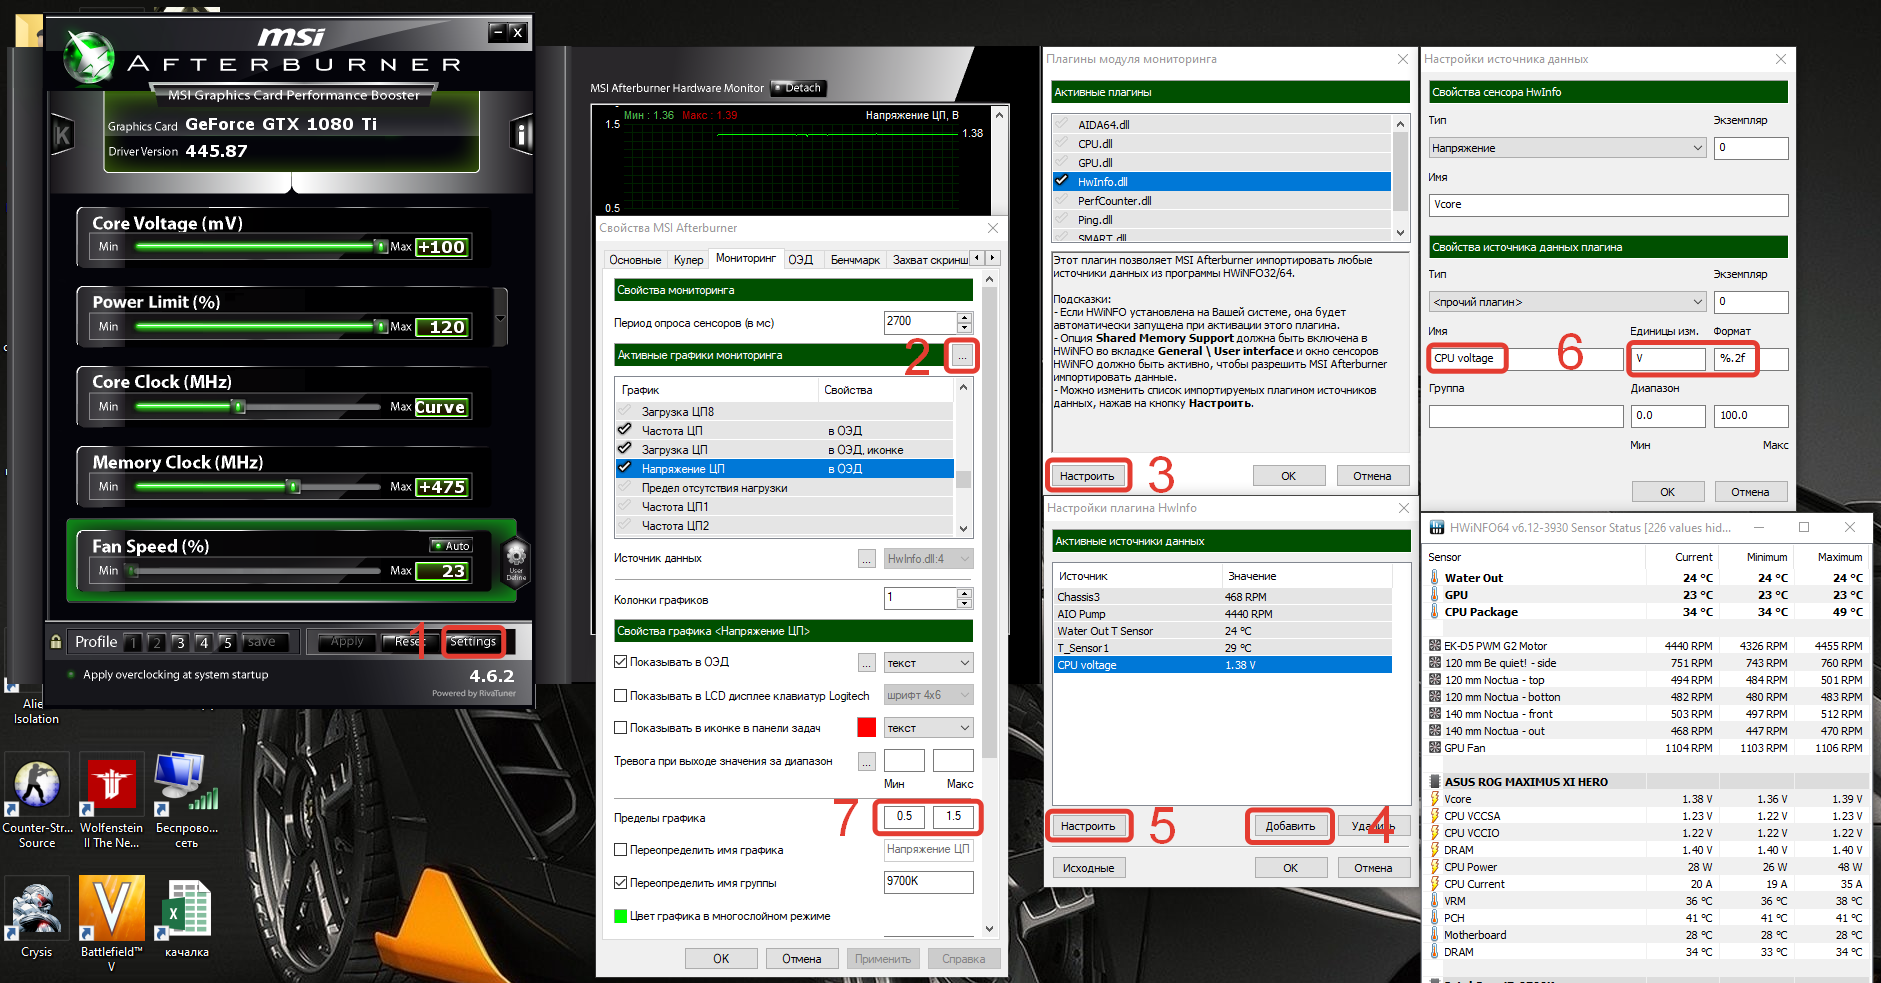Detach the Hardware Monitor window
The height and width of the screenshot is (983, 1881).
point(798,88)
